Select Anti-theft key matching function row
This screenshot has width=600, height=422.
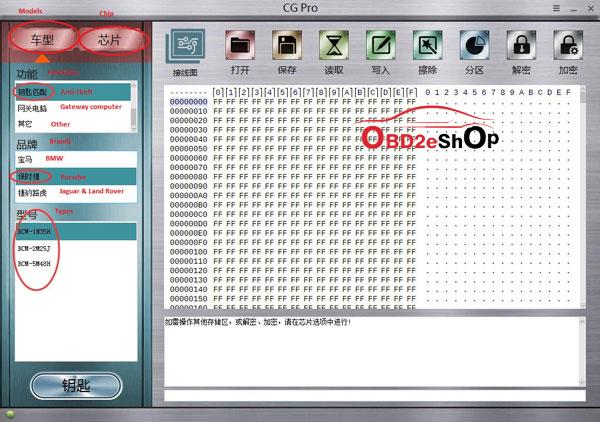click(73, 92)
